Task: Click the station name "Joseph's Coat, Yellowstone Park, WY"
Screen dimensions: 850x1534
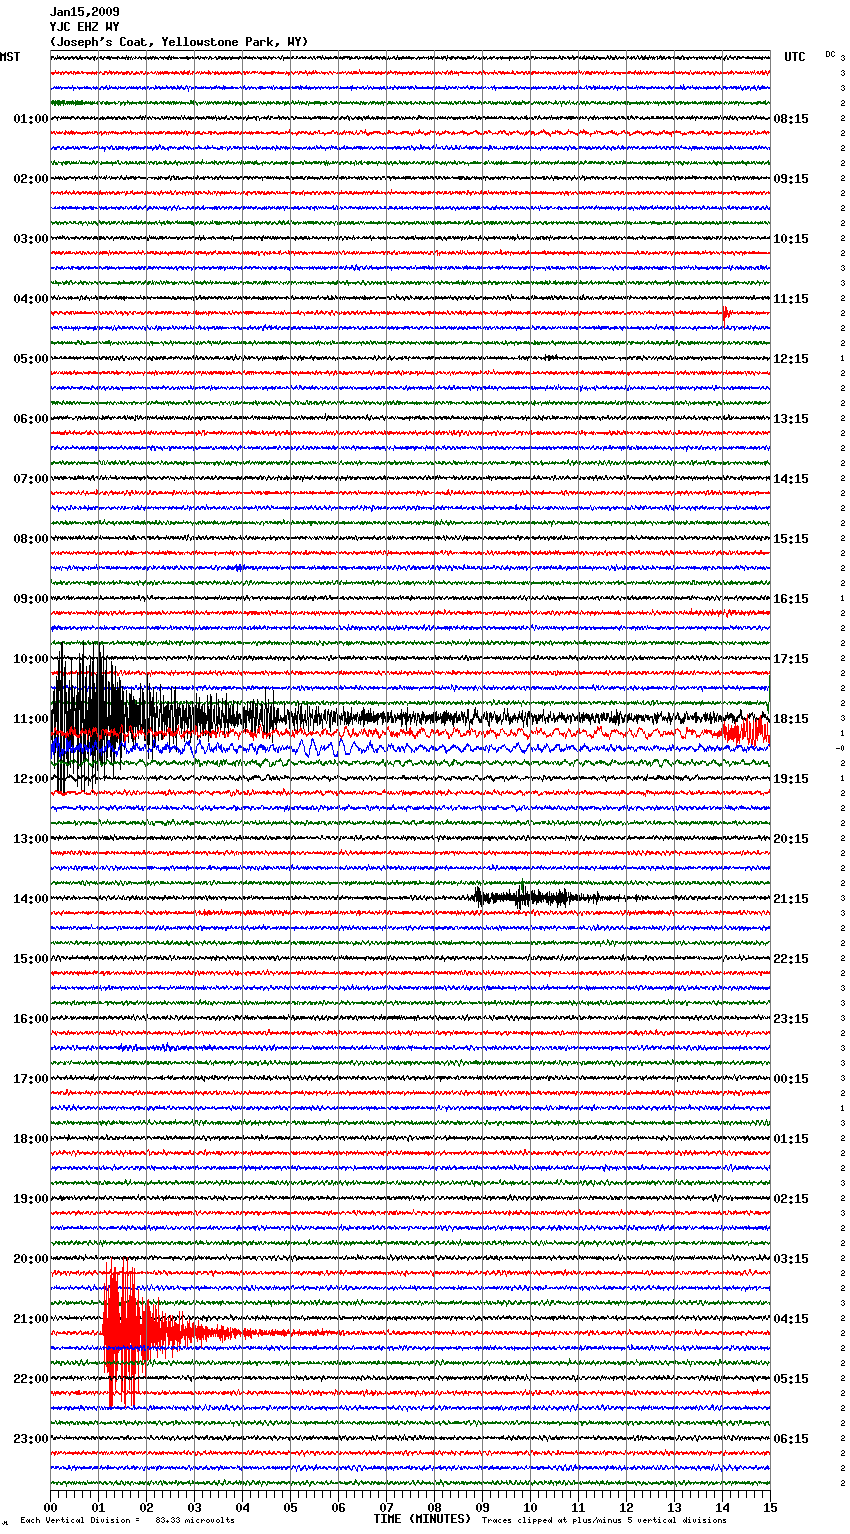Action: click(x=179, y=42)
